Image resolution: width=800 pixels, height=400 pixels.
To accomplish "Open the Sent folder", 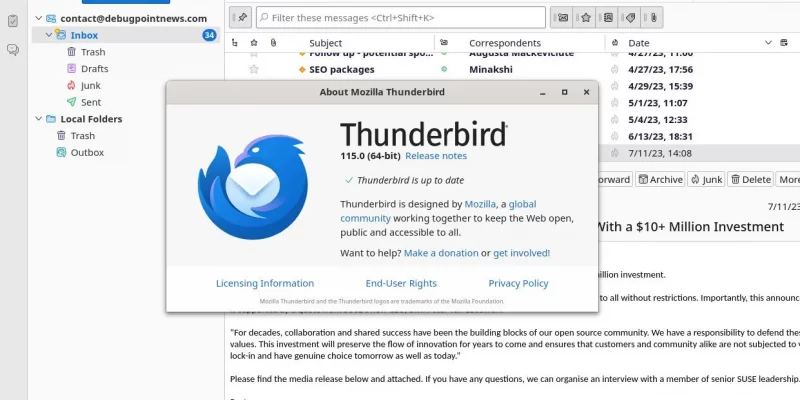I will (91, 103).
